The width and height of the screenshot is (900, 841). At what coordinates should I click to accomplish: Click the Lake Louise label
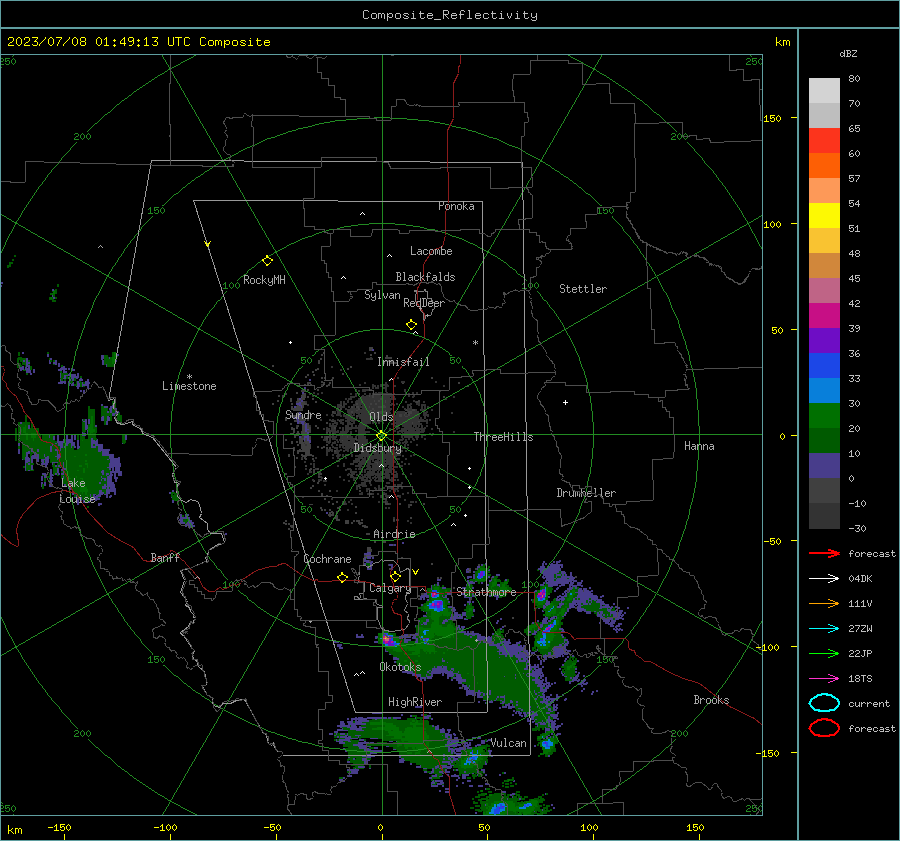pyautogui.click(x=76, y=491)
